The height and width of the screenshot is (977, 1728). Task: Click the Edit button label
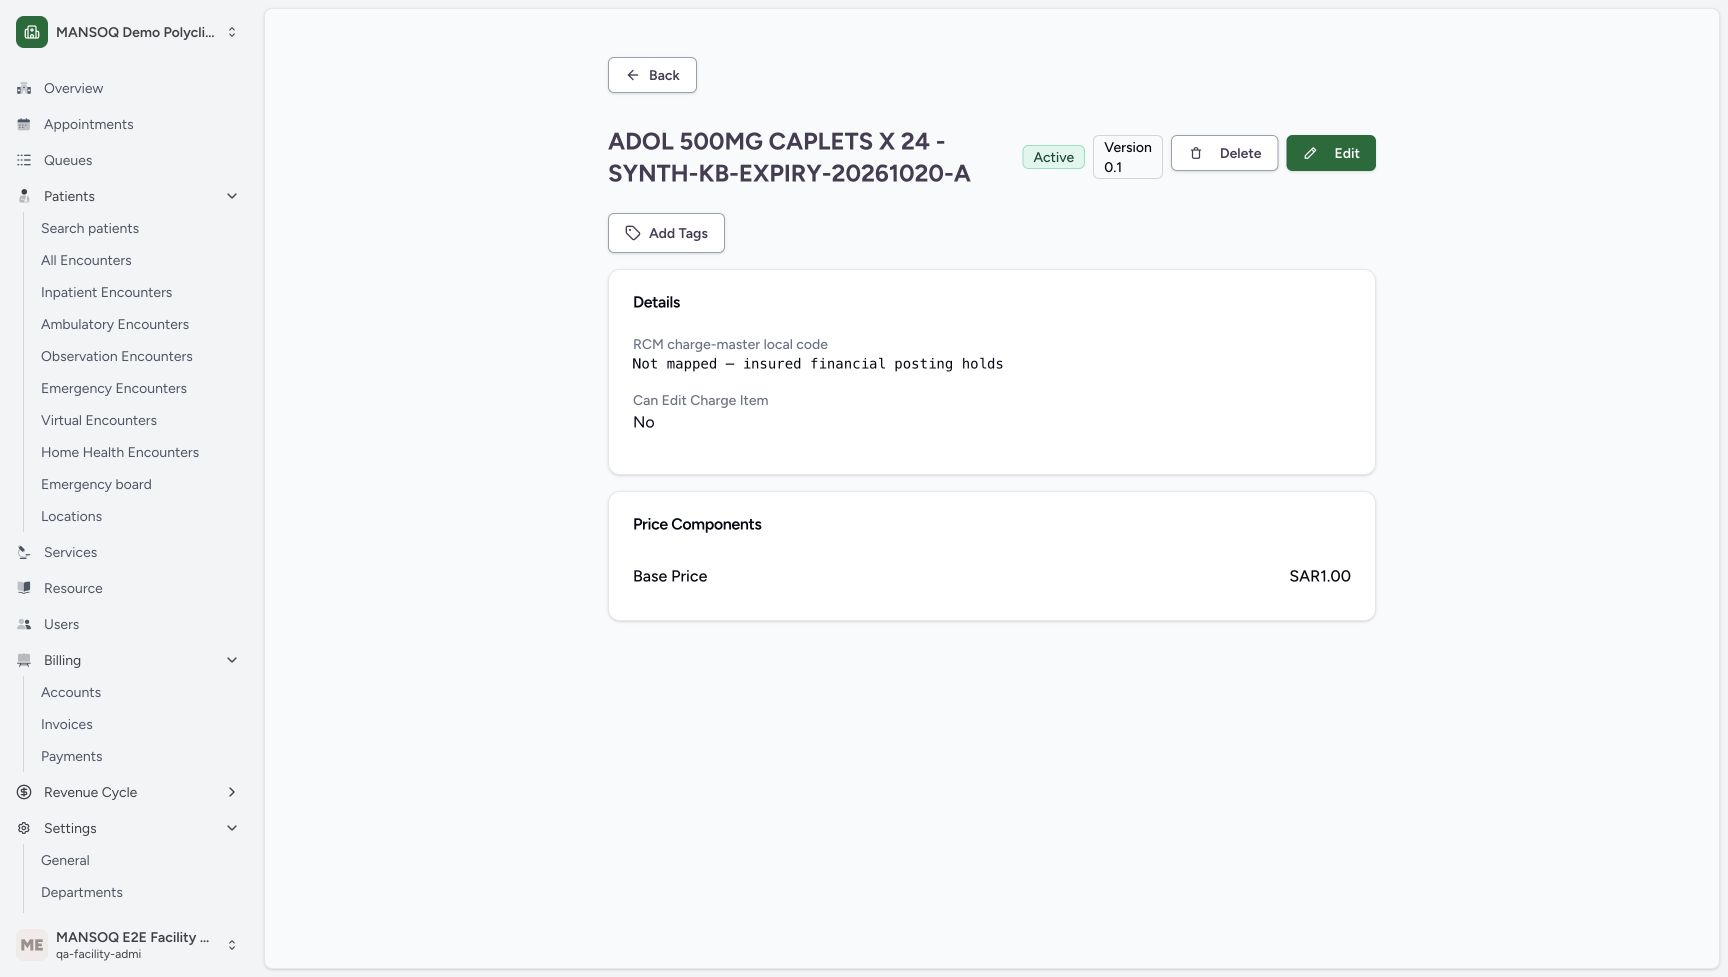point(1347,153)
